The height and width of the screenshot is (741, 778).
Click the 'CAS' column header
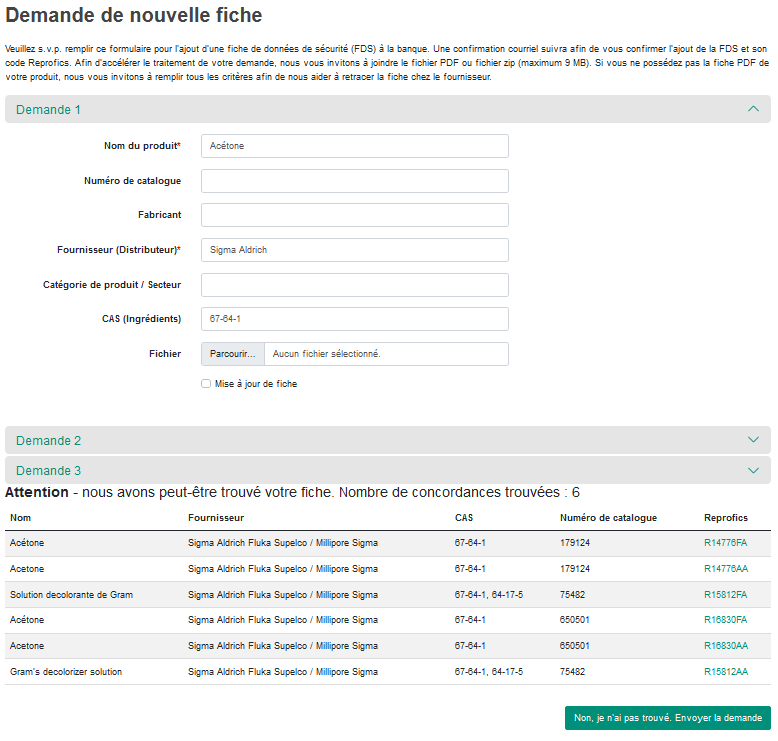[464, 518]
